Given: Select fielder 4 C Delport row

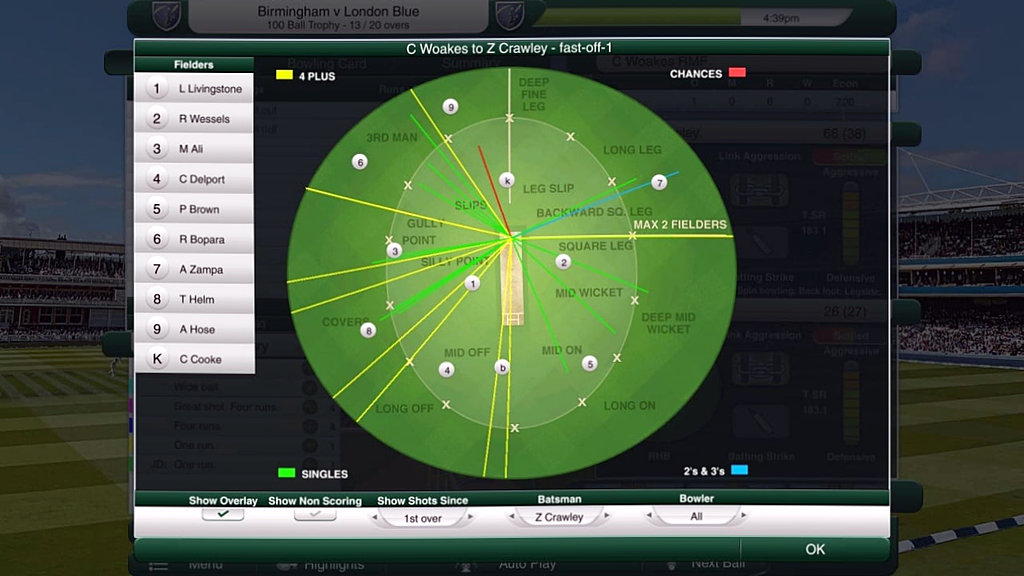Looking at the screenshot, I should [194, 178].
